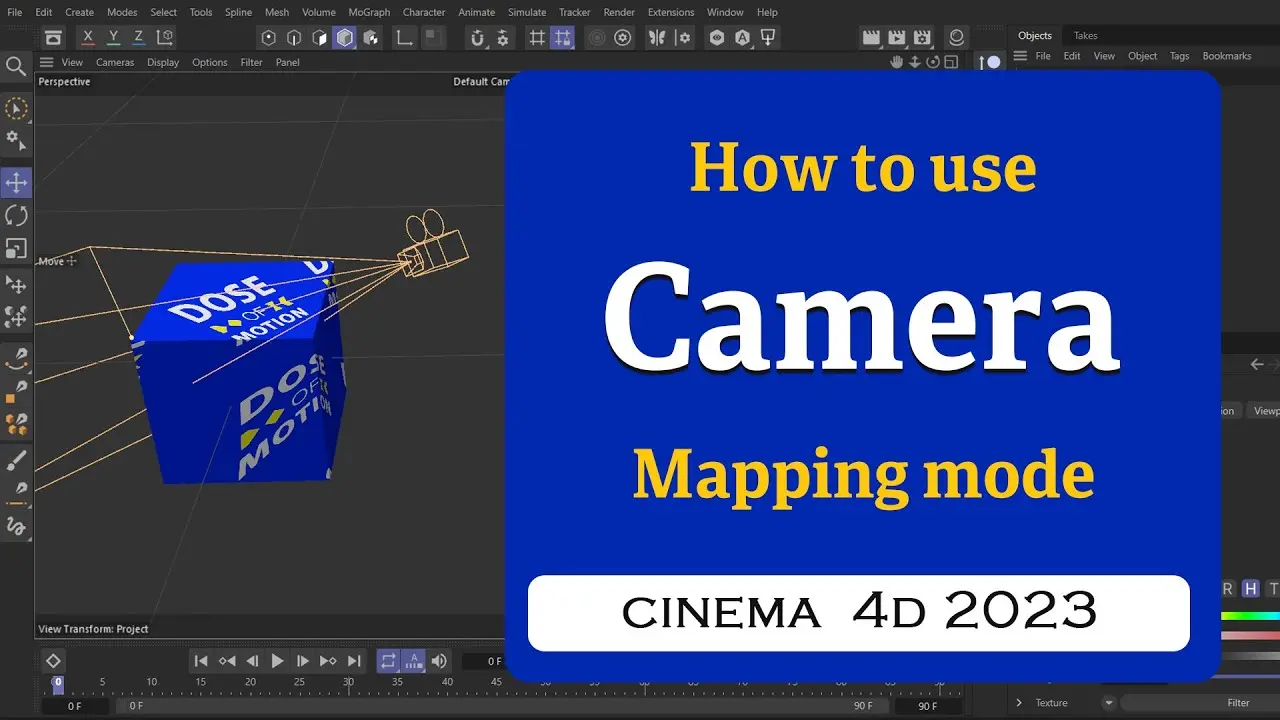Click the 90 F end frame field
Viewport: 1280px width, 720px height.
(x=928, y=706)
